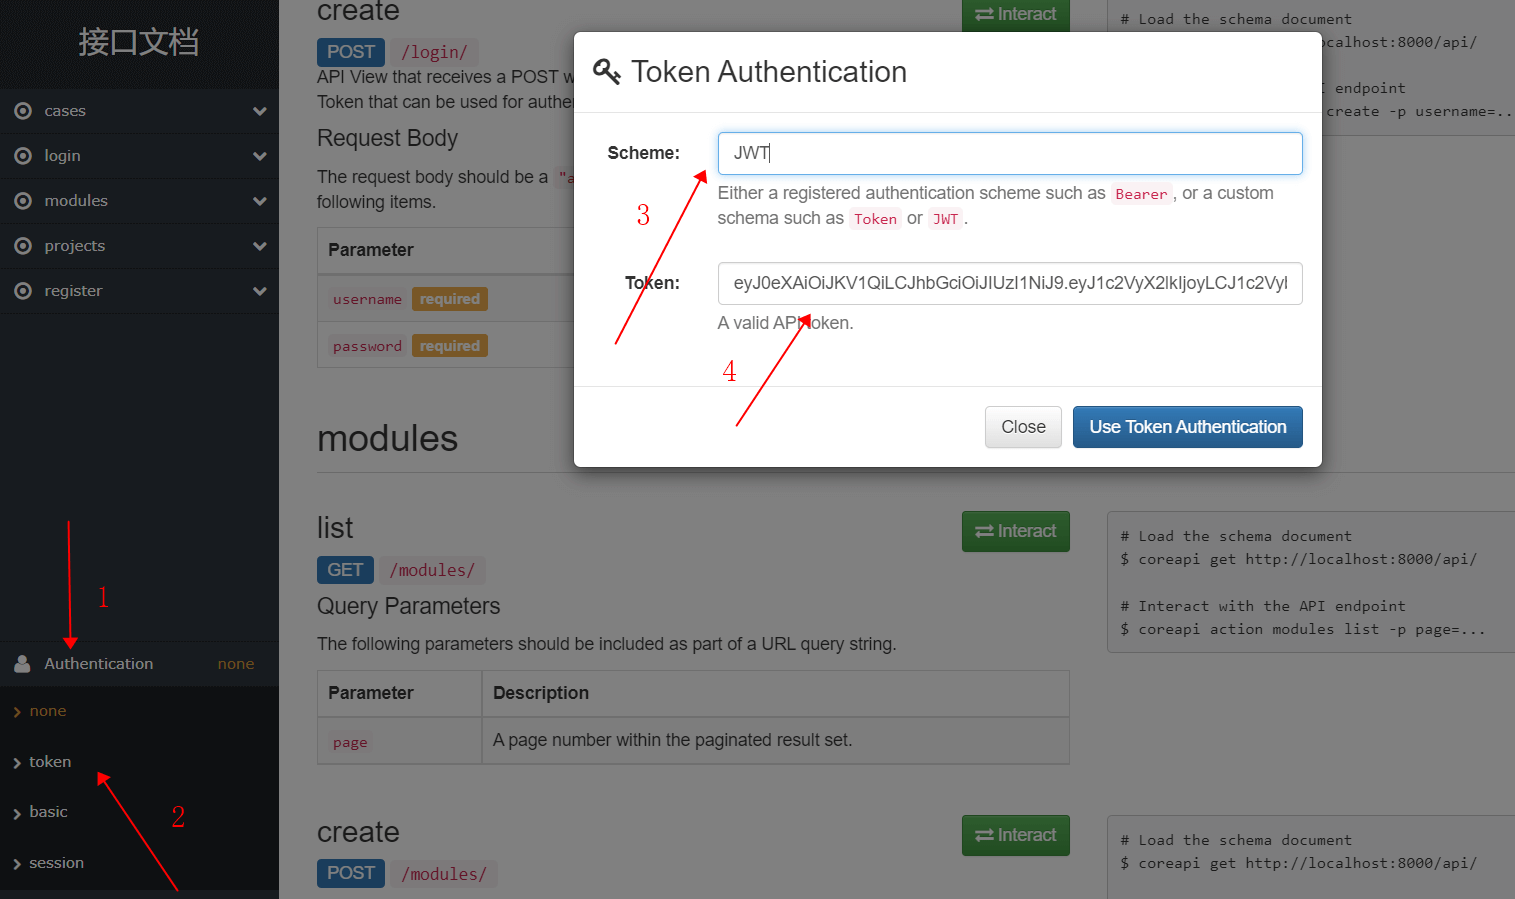Viewport: 1515px width, 899px height.
Task: Click the cases circle icon in sidebar
Action: [x=23, y=111]
